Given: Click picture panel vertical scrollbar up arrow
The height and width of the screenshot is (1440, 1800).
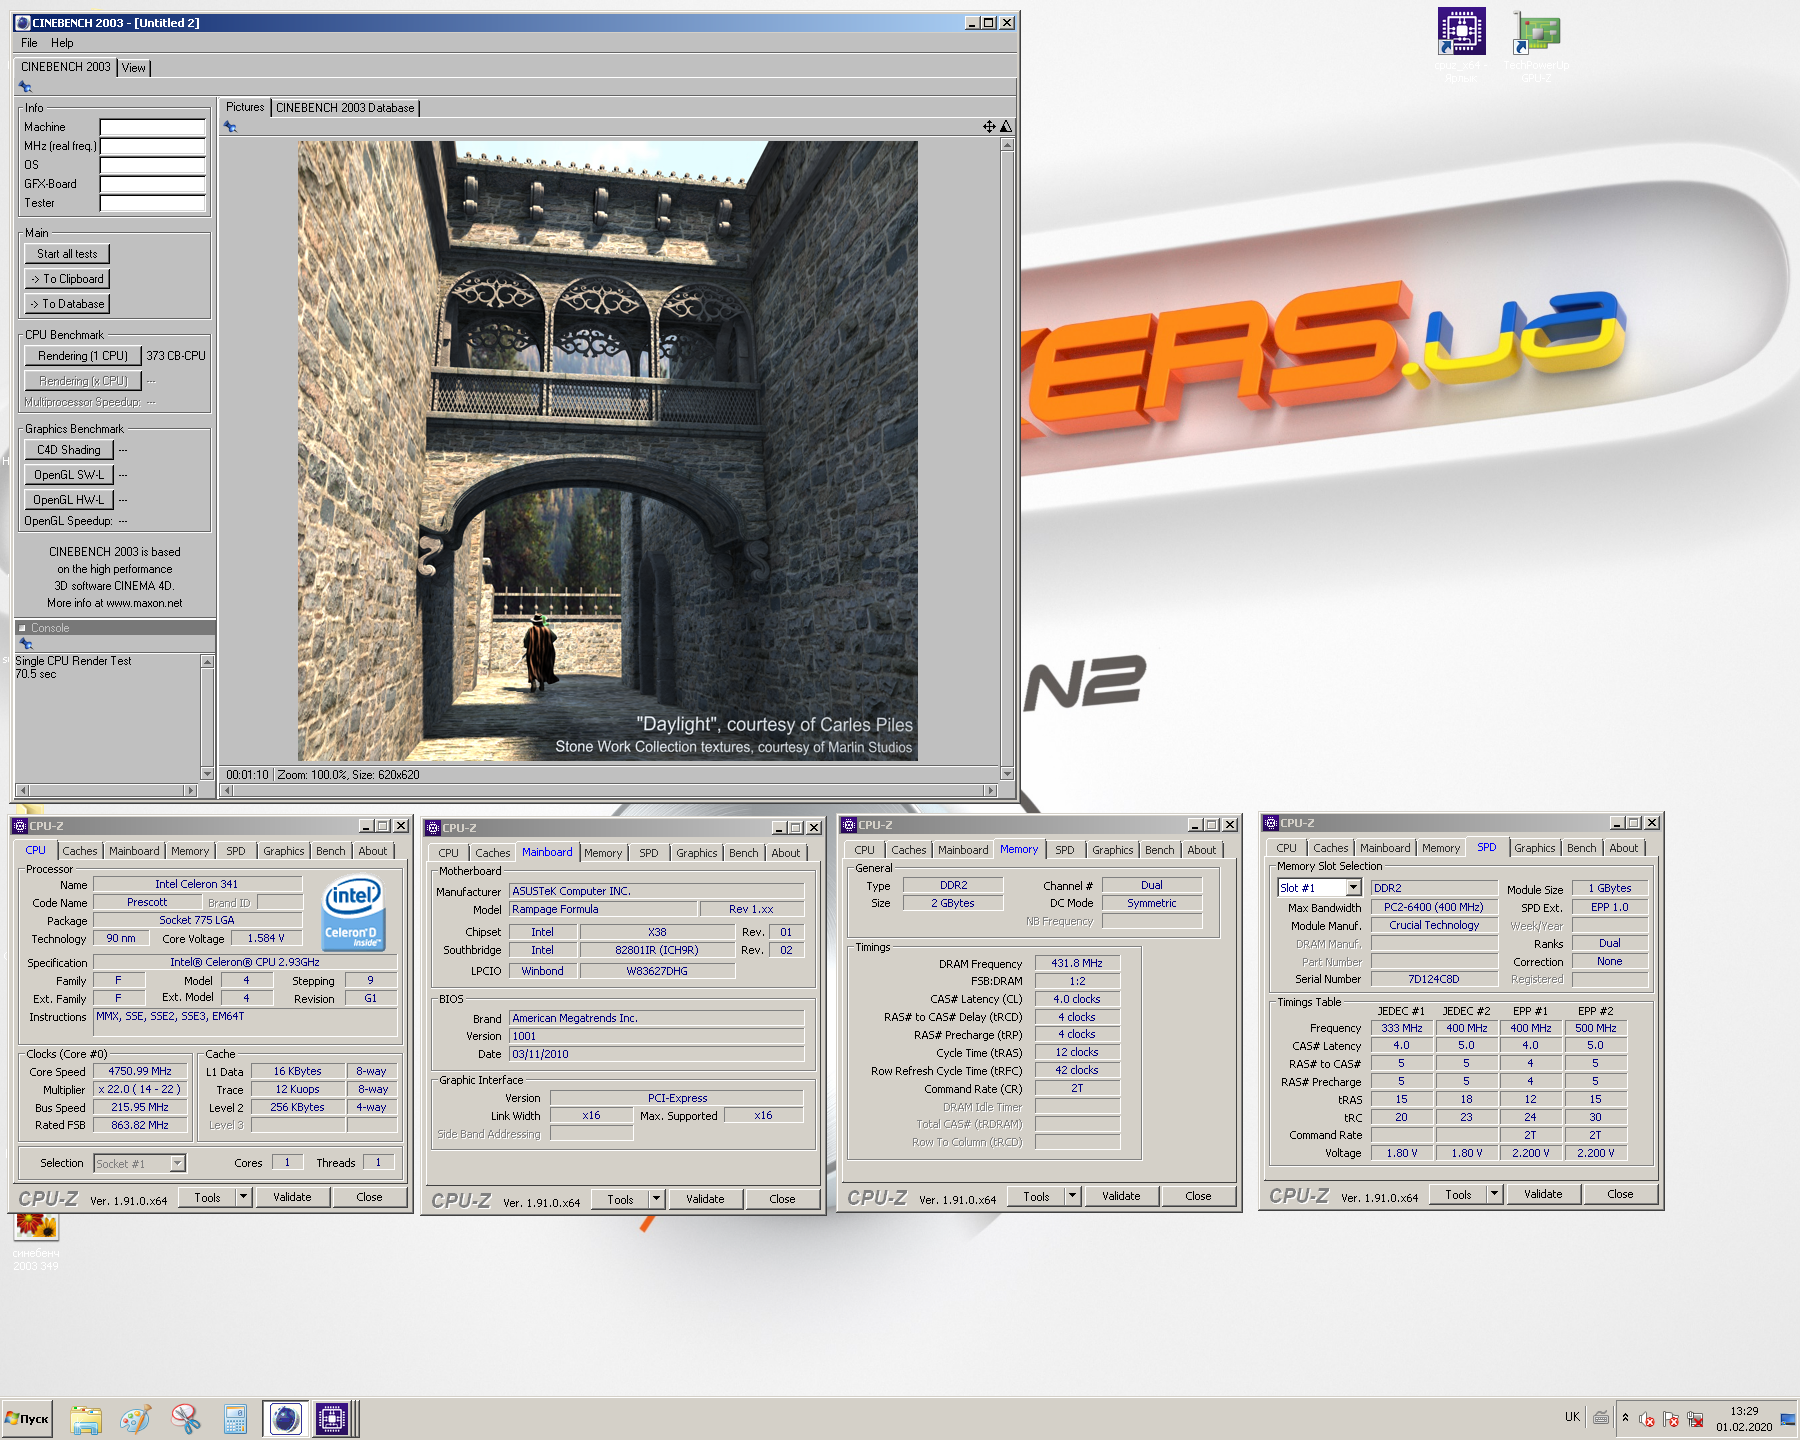Looking at the screenshot, I should tap(1007, 146).
